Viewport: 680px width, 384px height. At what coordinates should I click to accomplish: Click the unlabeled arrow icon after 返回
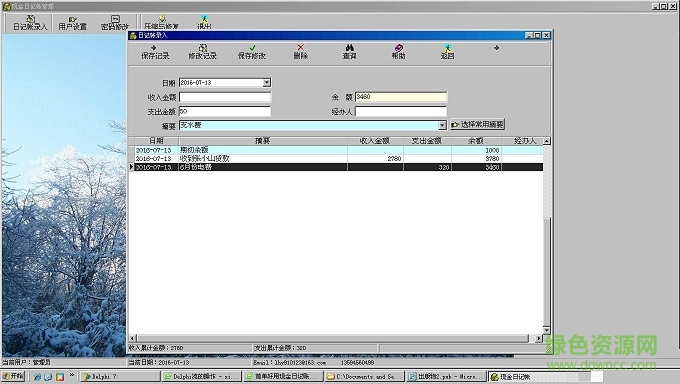(496, 48)
